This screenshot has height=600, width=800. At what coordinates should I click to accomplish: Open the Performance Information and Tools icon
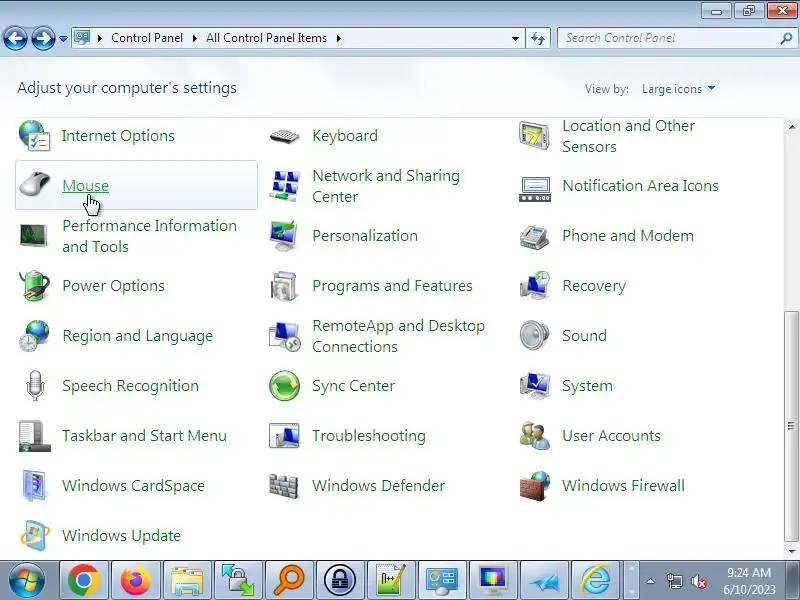(x=34, y=236)
